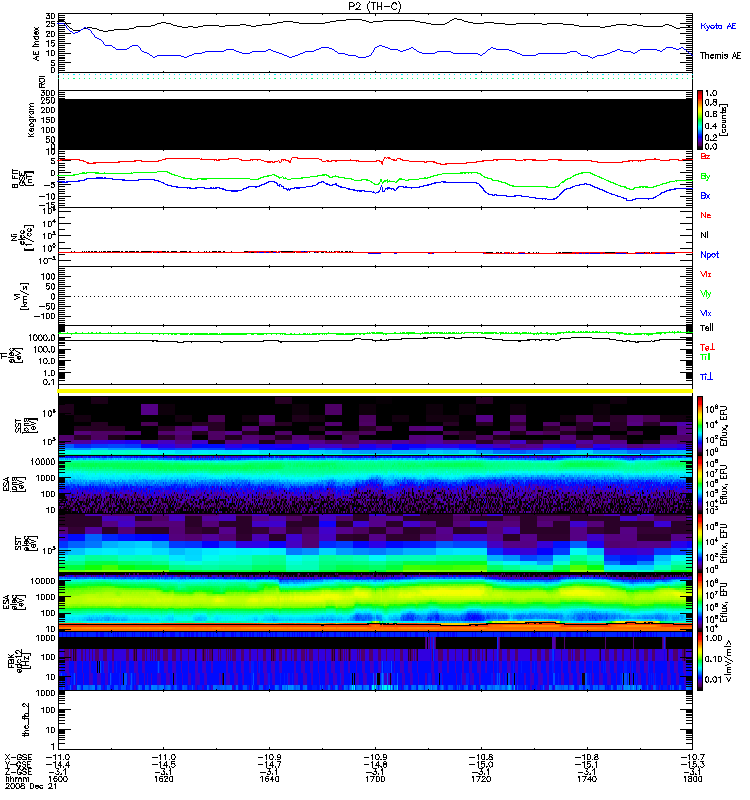
Task: Click the Keogram counts color bar
Action: 700,120
